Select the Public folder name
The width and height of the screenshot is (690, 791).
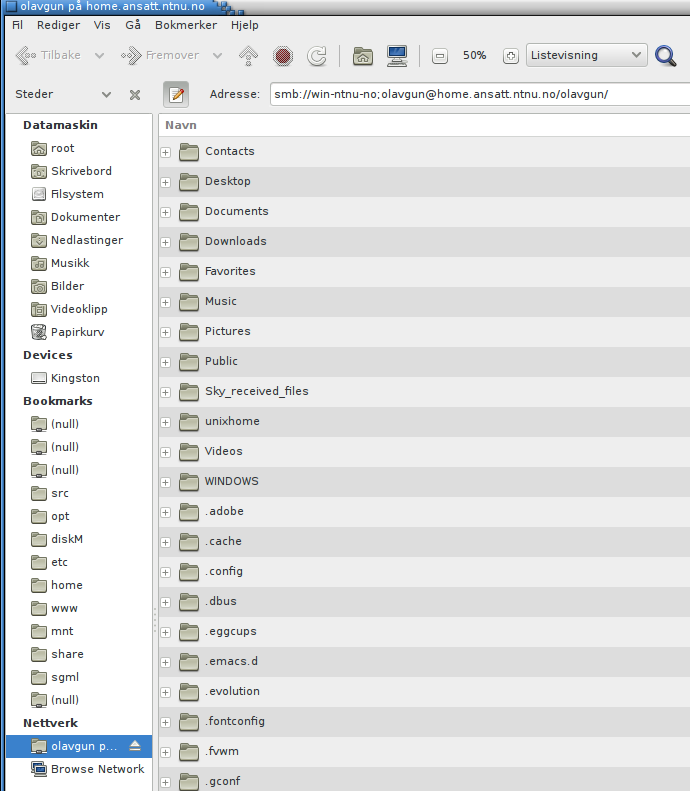click(221, 361)
